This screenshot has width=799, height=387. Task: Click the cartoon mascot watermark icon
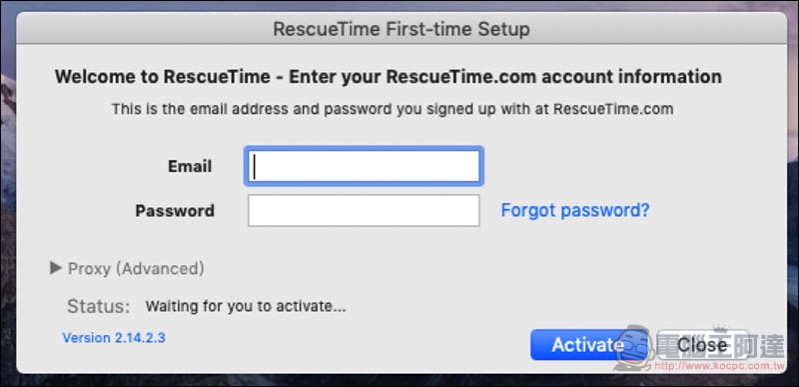pyautogui.click(x=633, y=348)
